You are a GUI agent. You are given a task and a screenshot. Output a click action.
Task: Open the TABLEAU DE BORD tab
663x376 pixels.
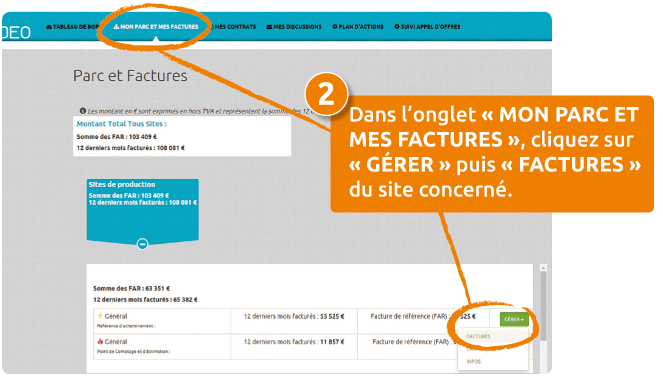(x=73, y=27)
